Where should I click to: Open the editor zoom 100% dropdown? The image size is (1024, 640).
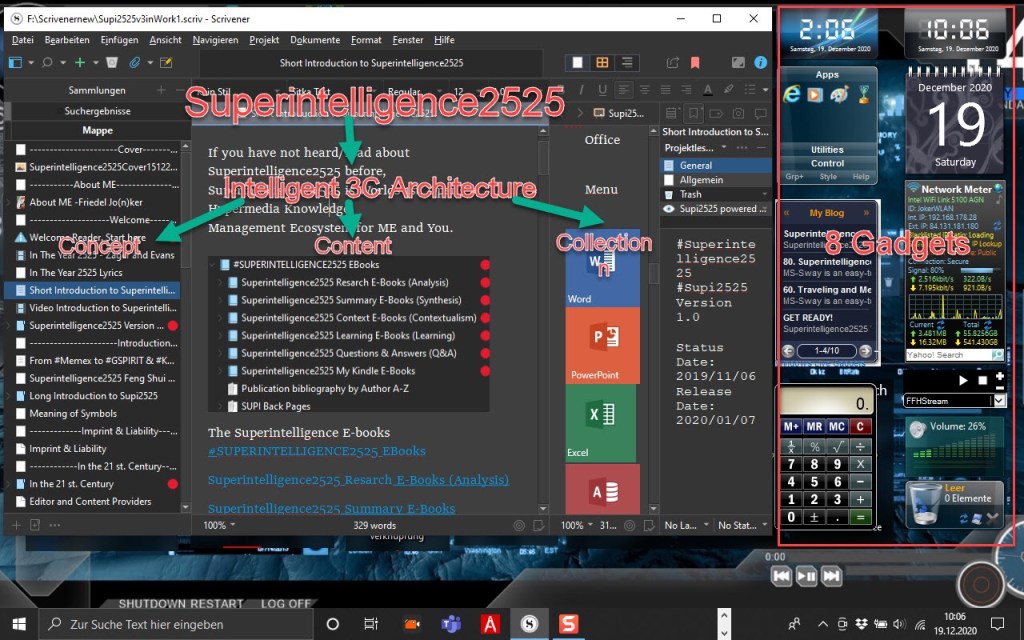(x=220, y=525)
